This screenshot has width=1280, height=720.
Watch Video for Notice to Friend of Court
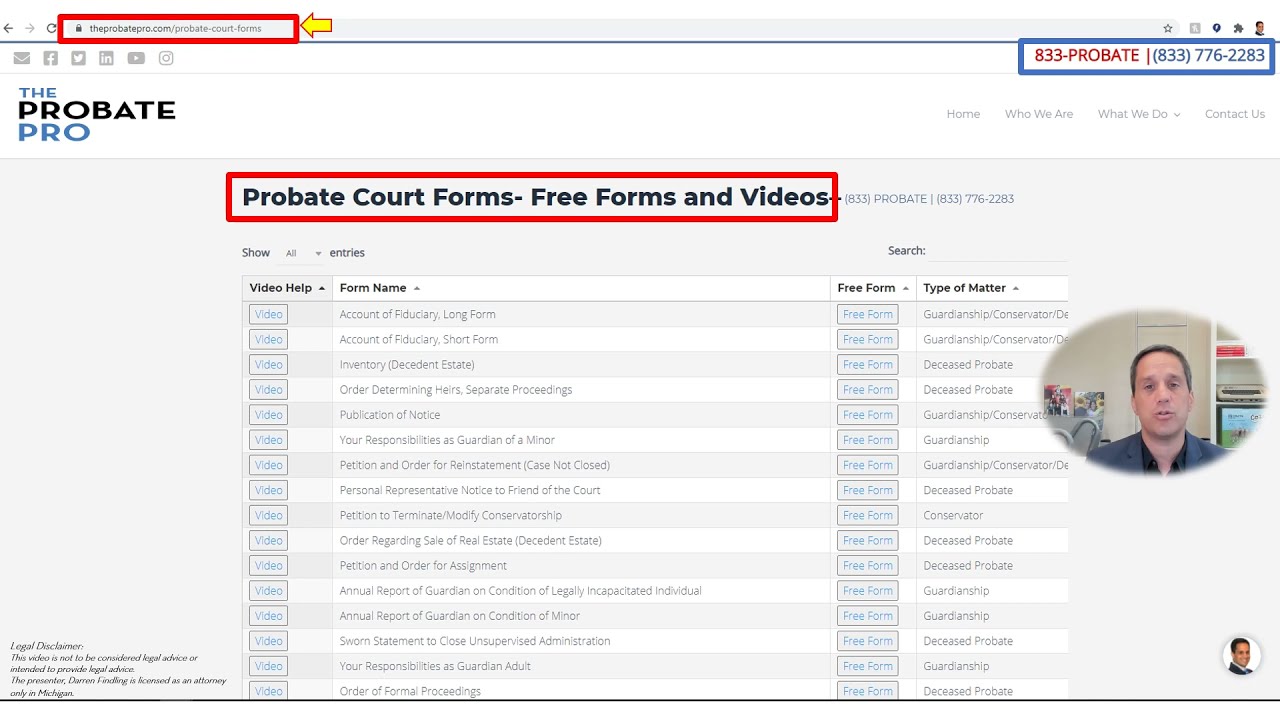click(268, 490)
